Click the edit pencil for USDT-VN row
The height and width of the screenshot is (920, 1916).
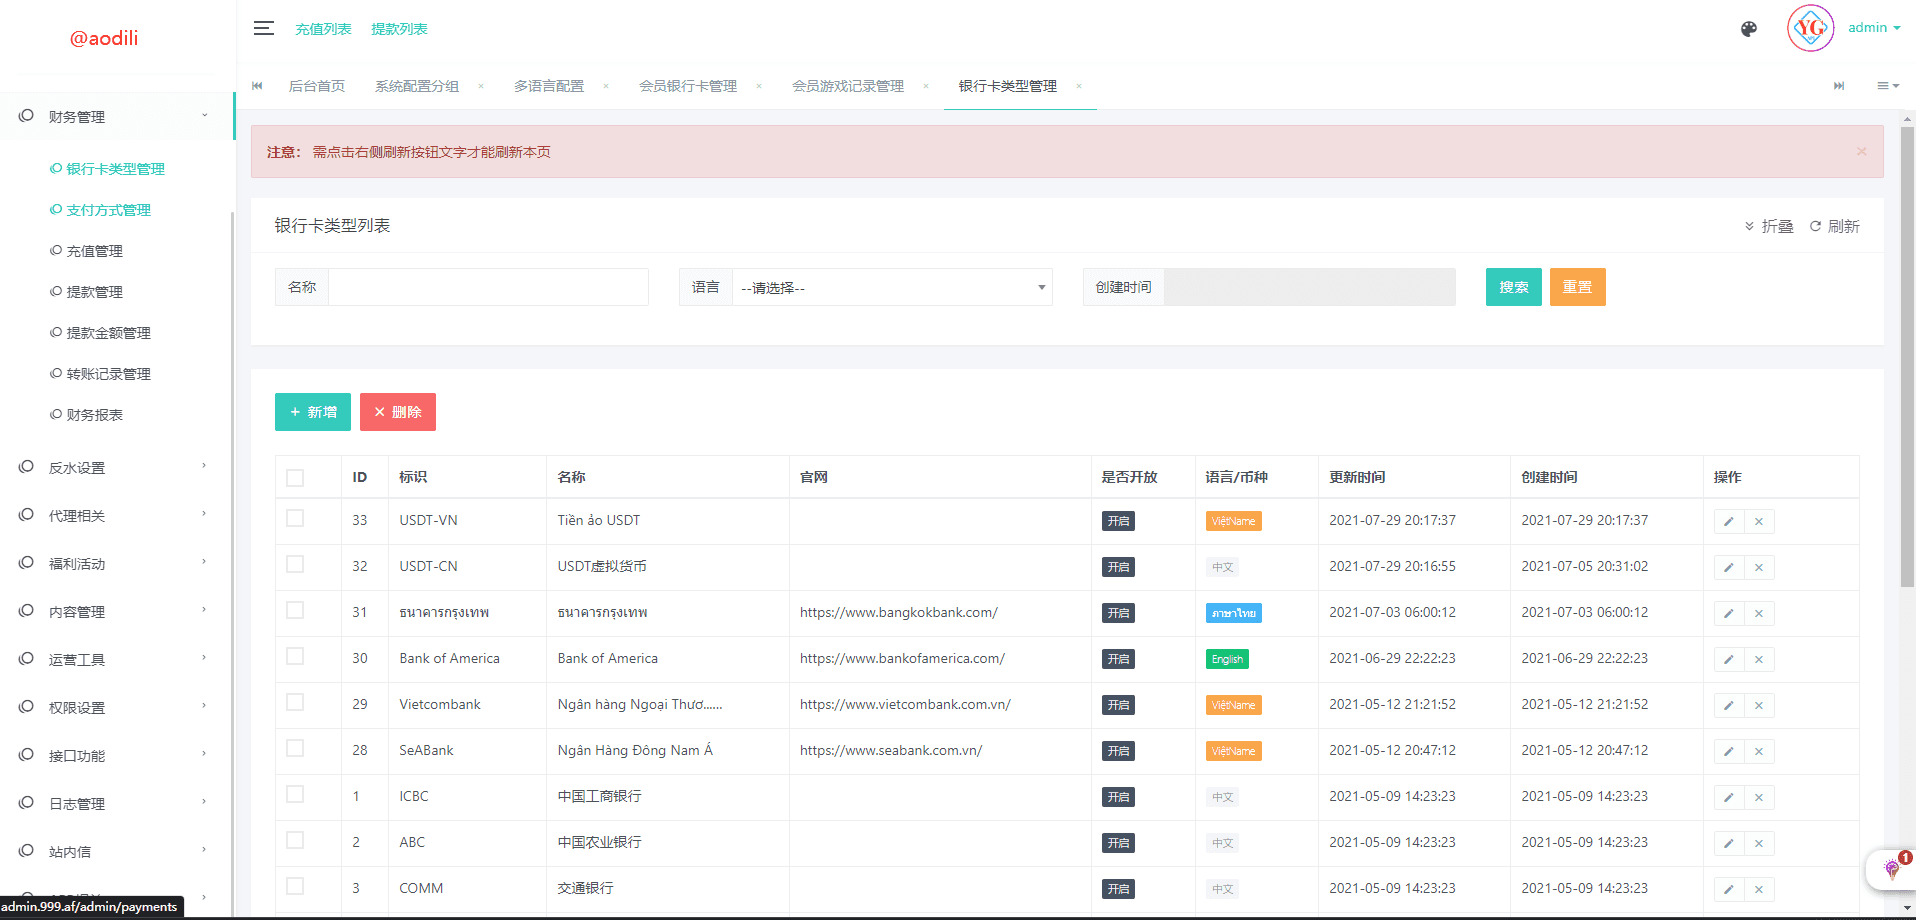pos(1728,521)
